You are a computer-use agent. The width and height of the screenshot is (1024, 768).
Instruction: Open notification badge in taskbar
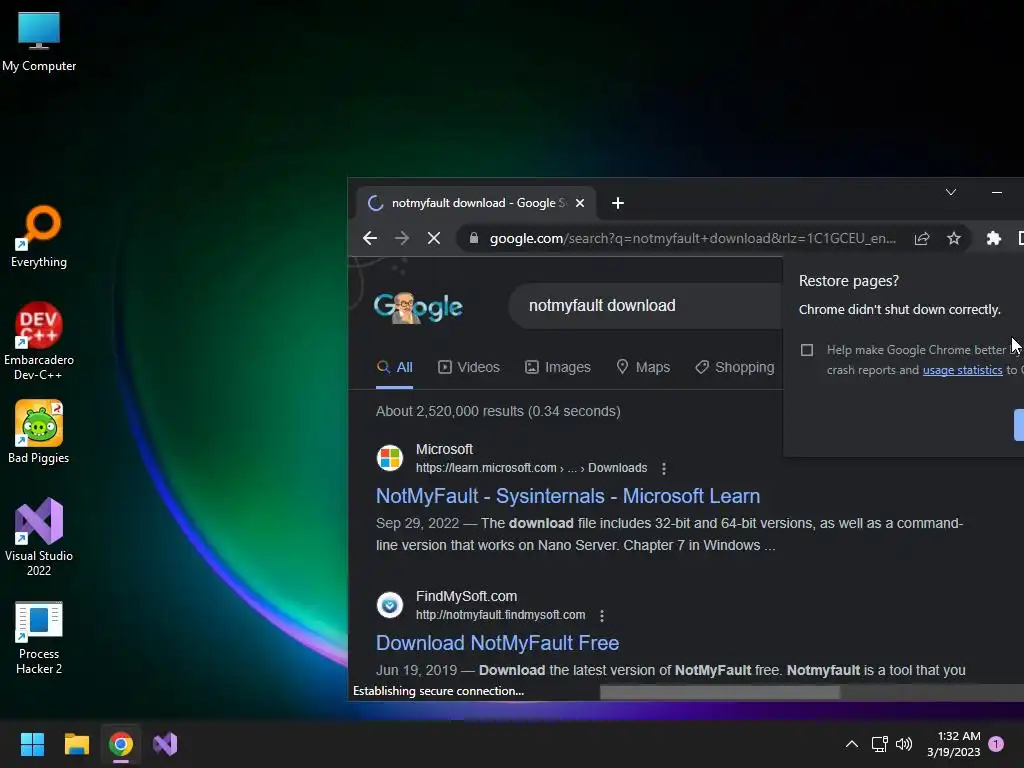coord(996,743)
